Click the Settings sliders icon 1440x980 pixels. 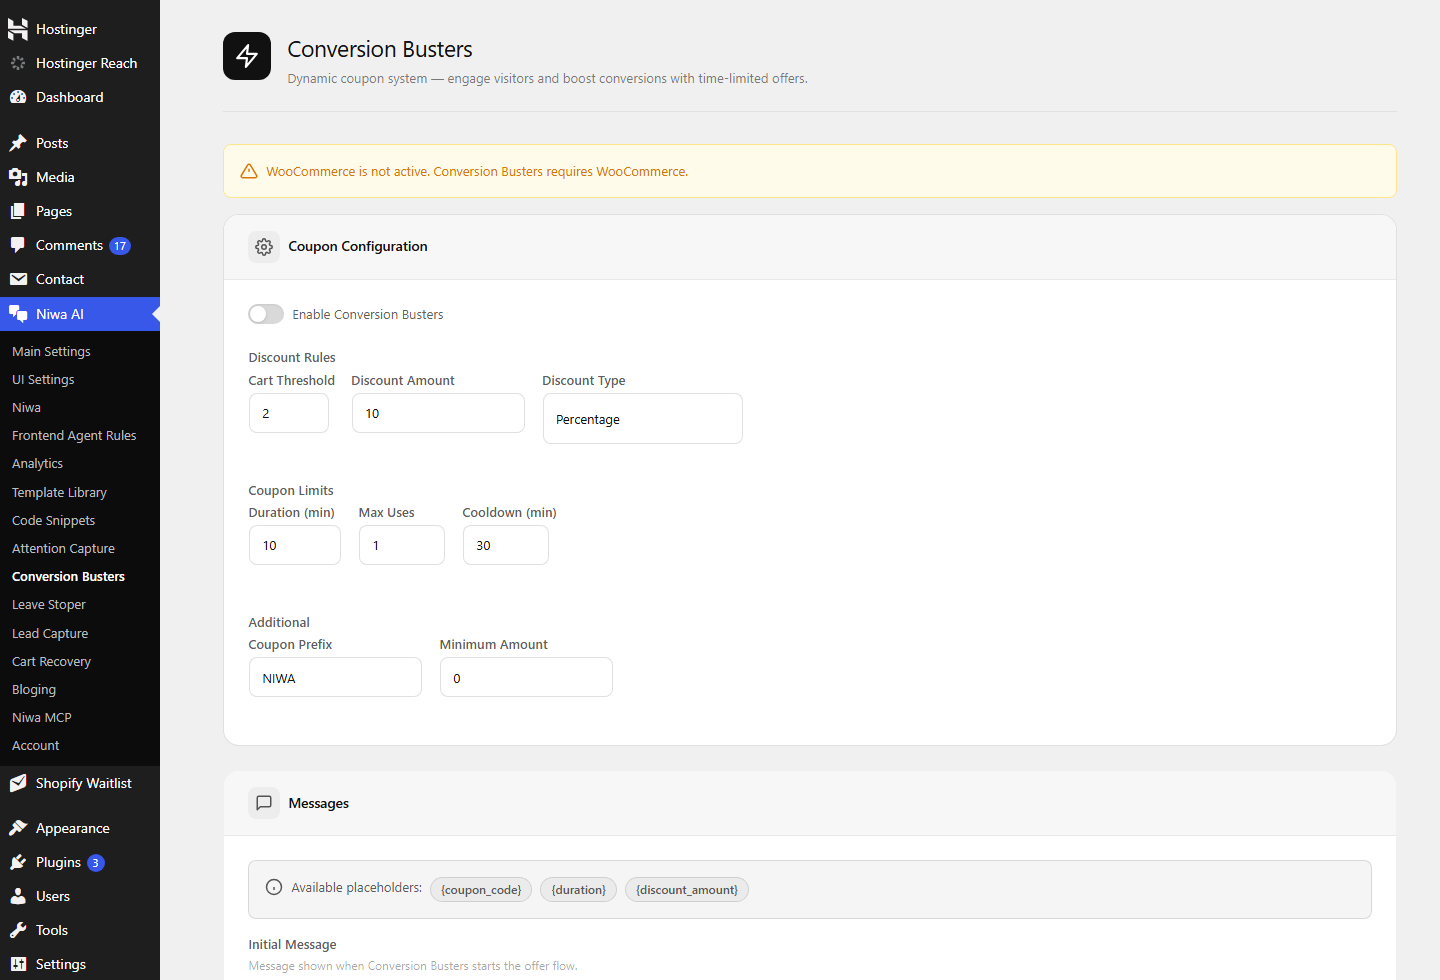tap(18, 964)
